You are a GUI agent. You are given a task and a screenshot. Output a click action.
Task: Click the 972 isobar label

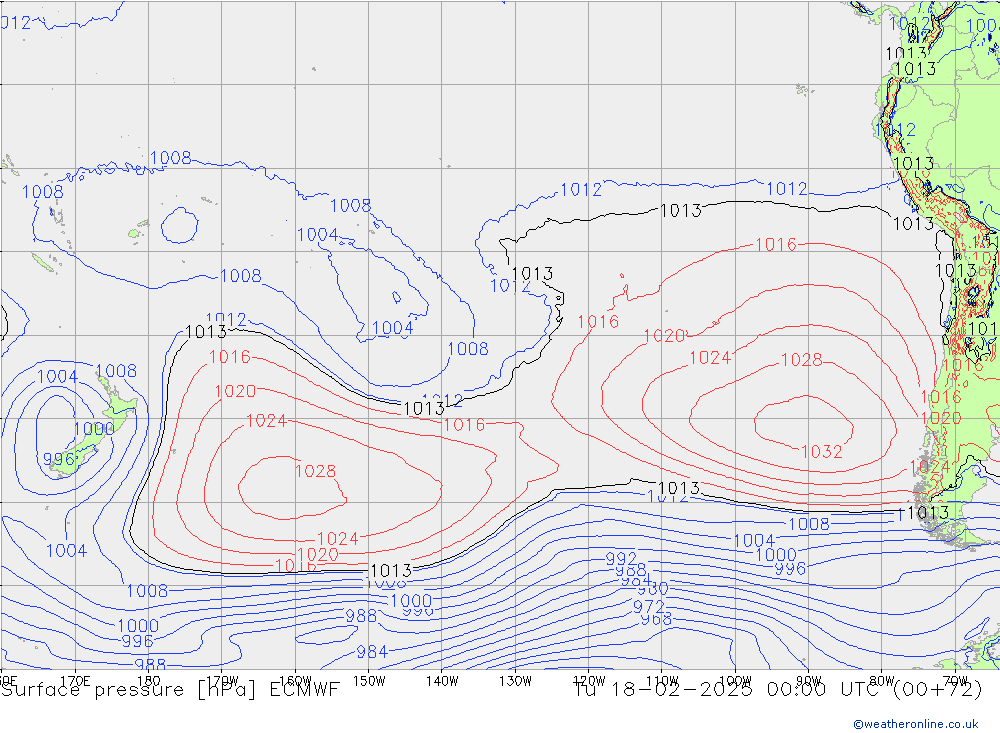648,606
